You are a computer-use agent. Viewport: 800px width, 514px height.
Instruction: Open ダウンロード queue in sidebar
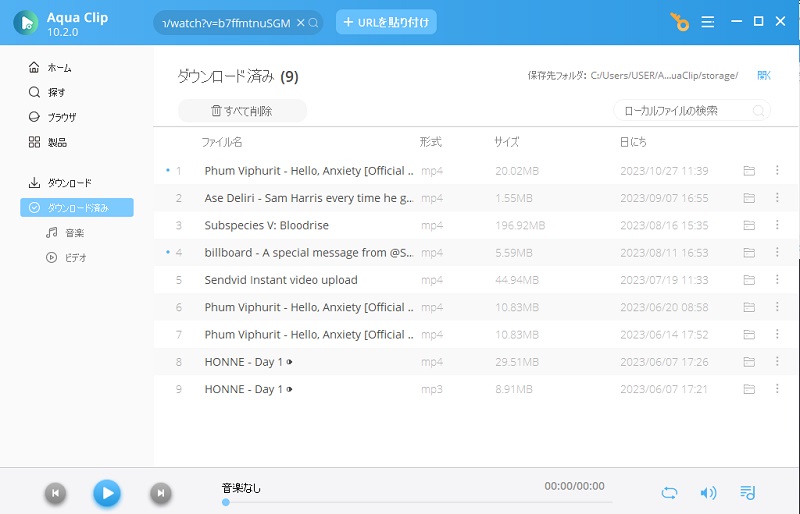click(60, 183)
